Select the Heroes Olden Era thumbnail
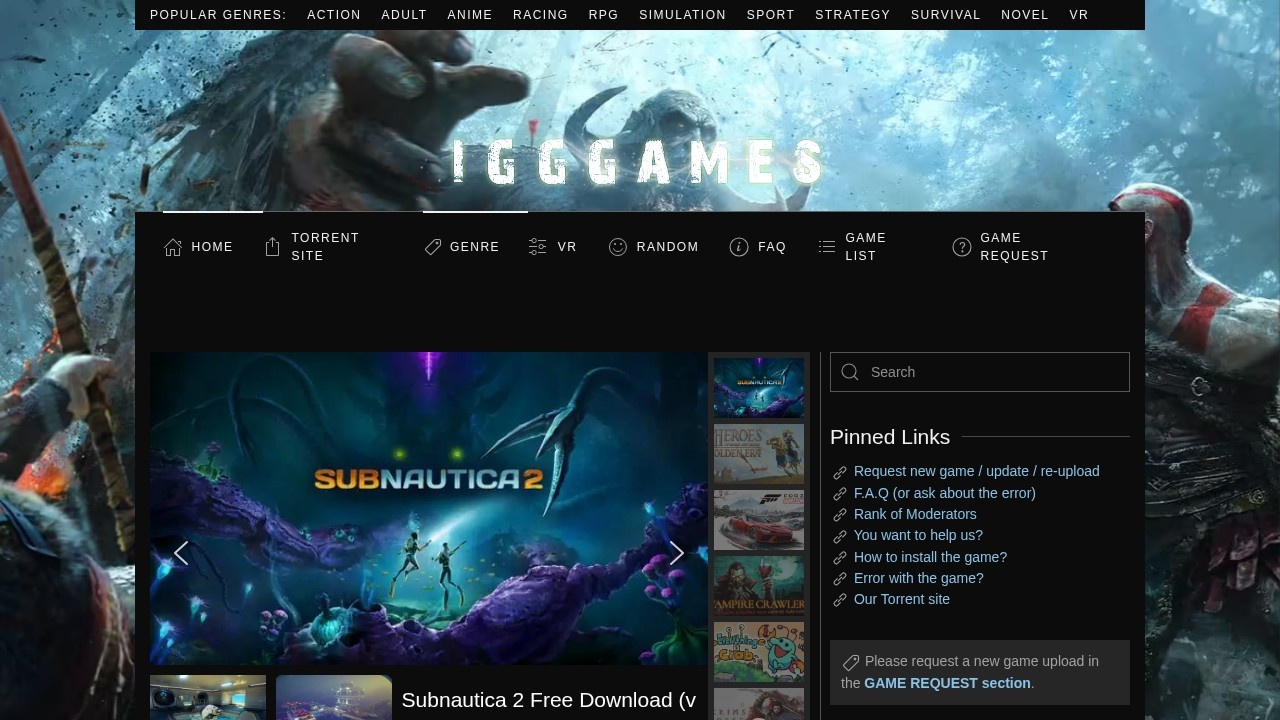This screenshot has width=1280, height=720. pyautogui.click(x=759, y=454)
